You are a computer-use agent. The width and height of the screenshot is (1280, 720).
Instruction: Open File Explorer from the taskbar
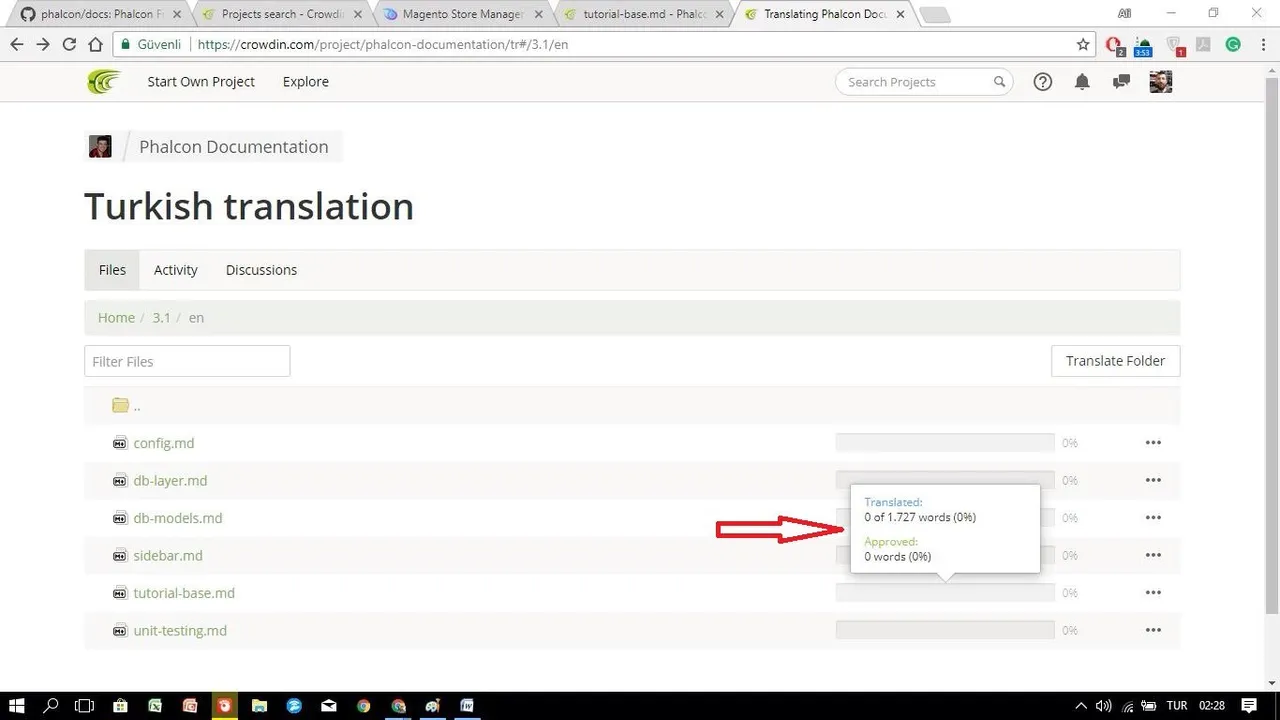pyautogui.click(x=259, y=706)
